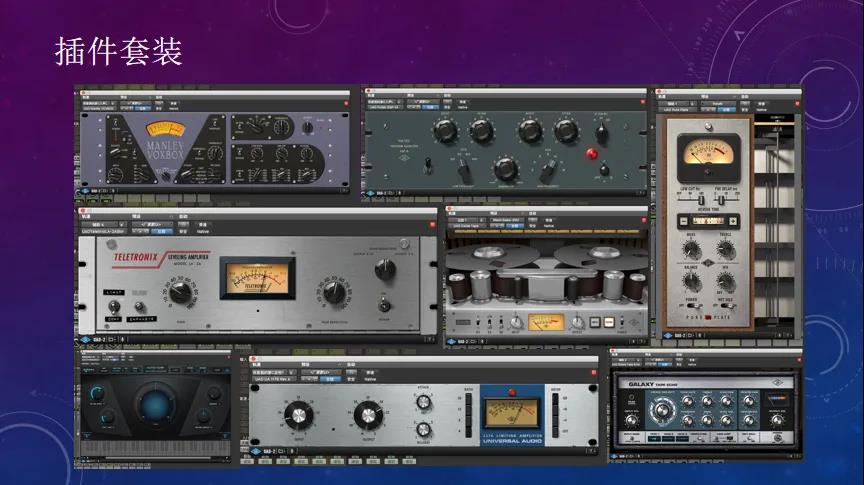Click the 1176 Attack knob
The height and width of the screenshot is (485, 864).
coord(423,402)
